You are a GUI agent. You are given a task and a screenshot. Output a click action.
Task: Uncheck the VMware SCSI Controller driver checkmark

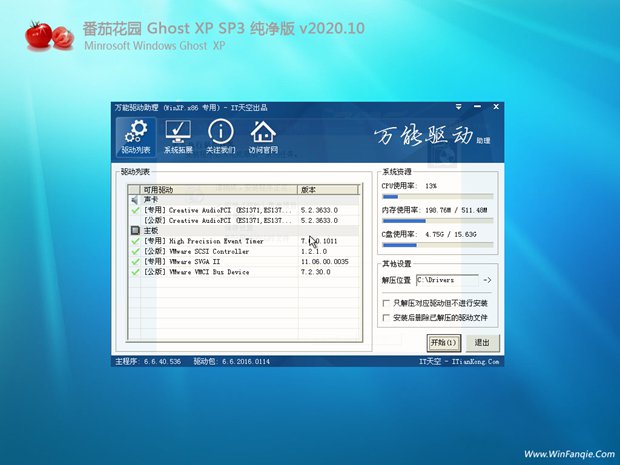[x=135, y=251]
